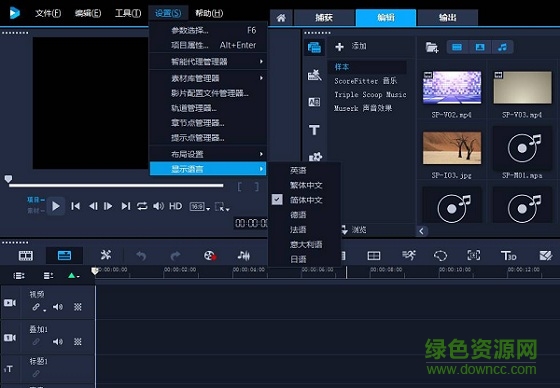Open the Instant Project panel icon

coord(314,75)
